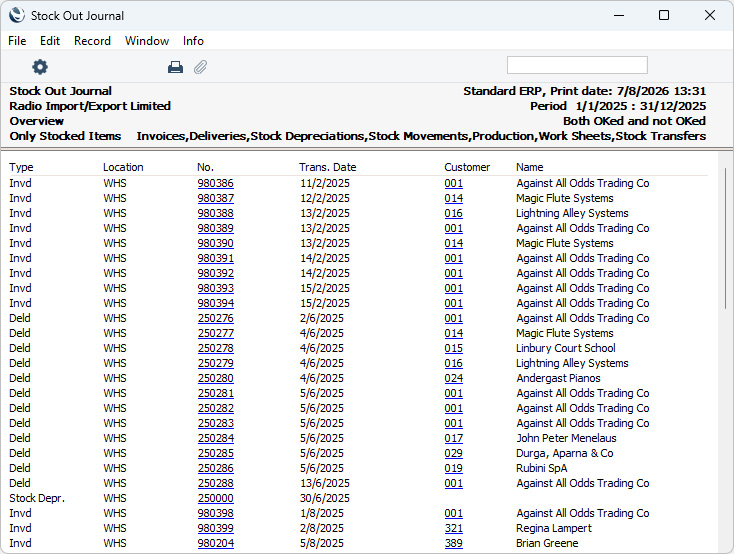Screen dimensions: 734x554
Task: Open invoice number 980399
Action: [x=215, y=528]
